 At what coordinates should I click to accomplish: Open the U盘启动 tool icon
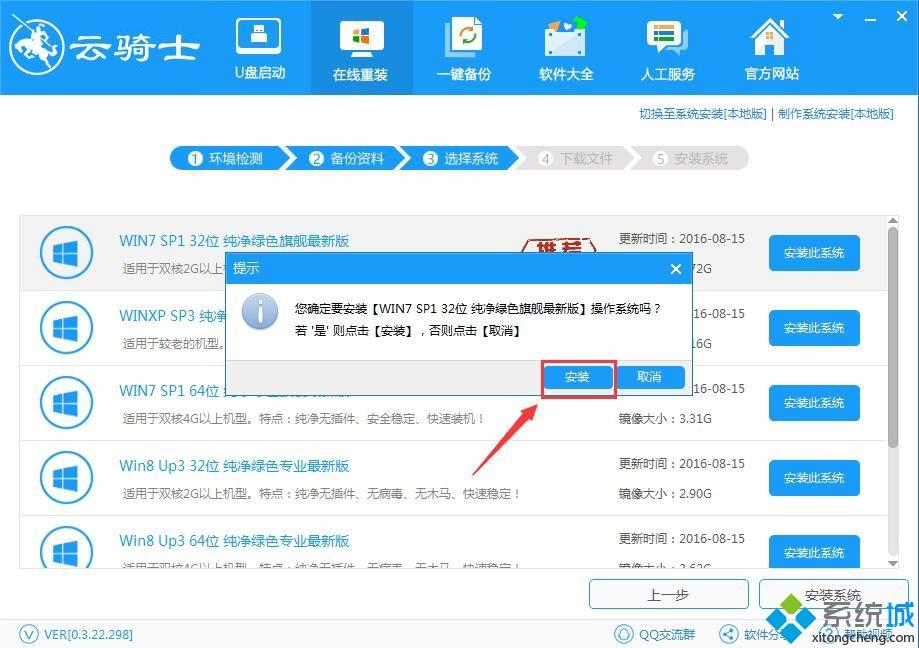(x=259, y=38)
